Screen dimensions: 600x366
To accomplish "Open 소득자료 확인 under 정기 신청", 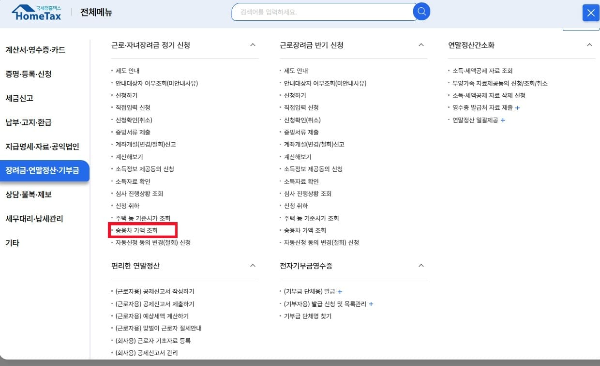I will [x=133, y=181].
